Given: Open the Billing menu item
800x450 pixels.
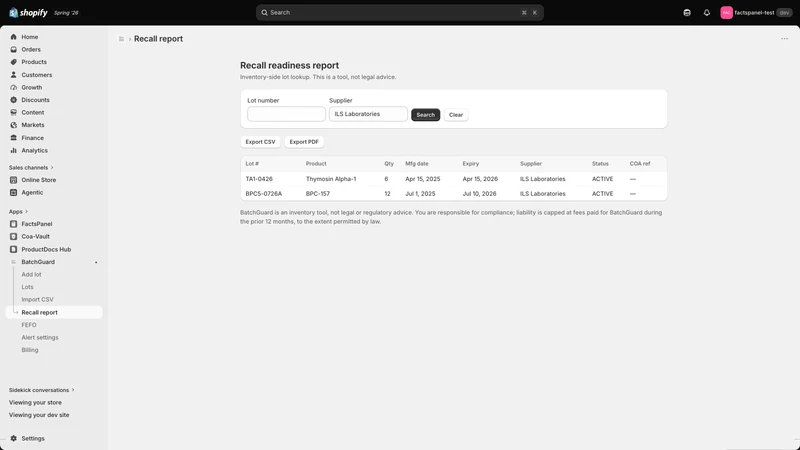Looking at the screenshot, I should point(30,350).
